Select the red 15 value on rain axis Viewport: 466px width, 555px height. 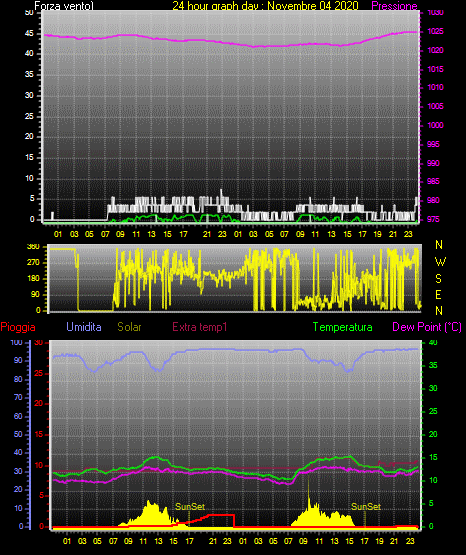pyautogui.click(x=39, y=434)
